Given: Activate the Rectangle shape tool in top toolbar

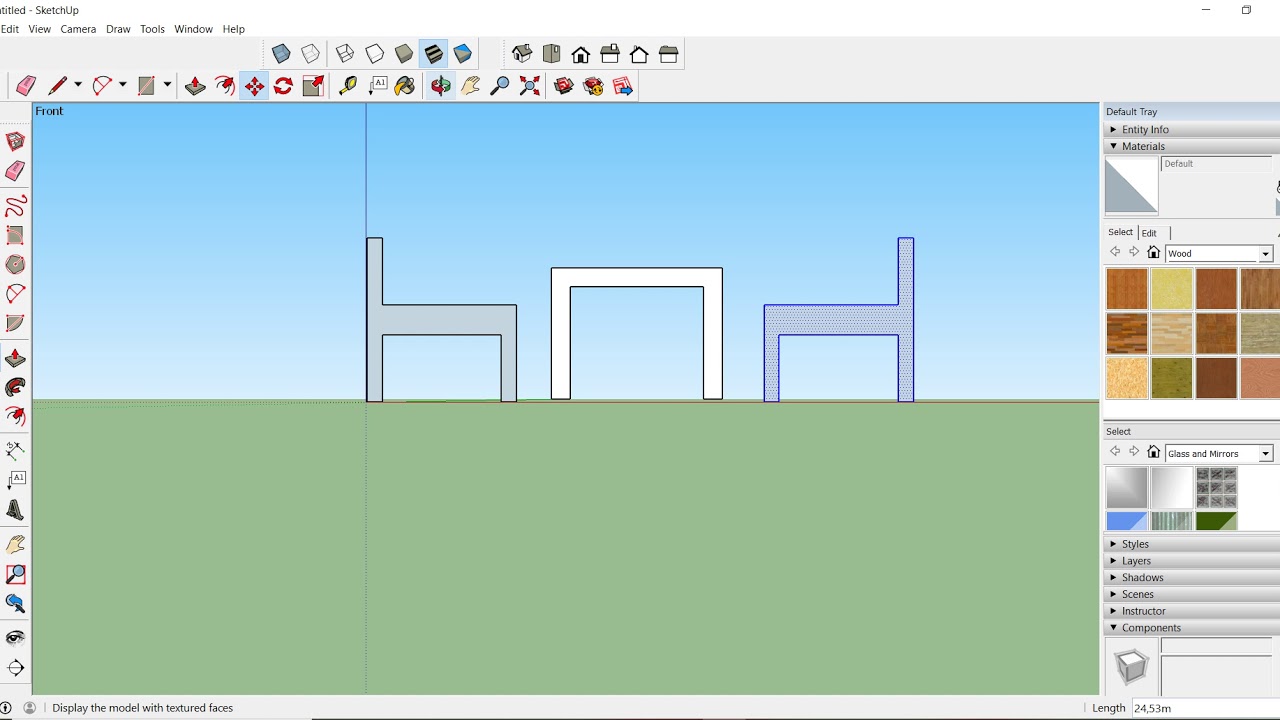Looking at the screenshot, I should [147, 86].
